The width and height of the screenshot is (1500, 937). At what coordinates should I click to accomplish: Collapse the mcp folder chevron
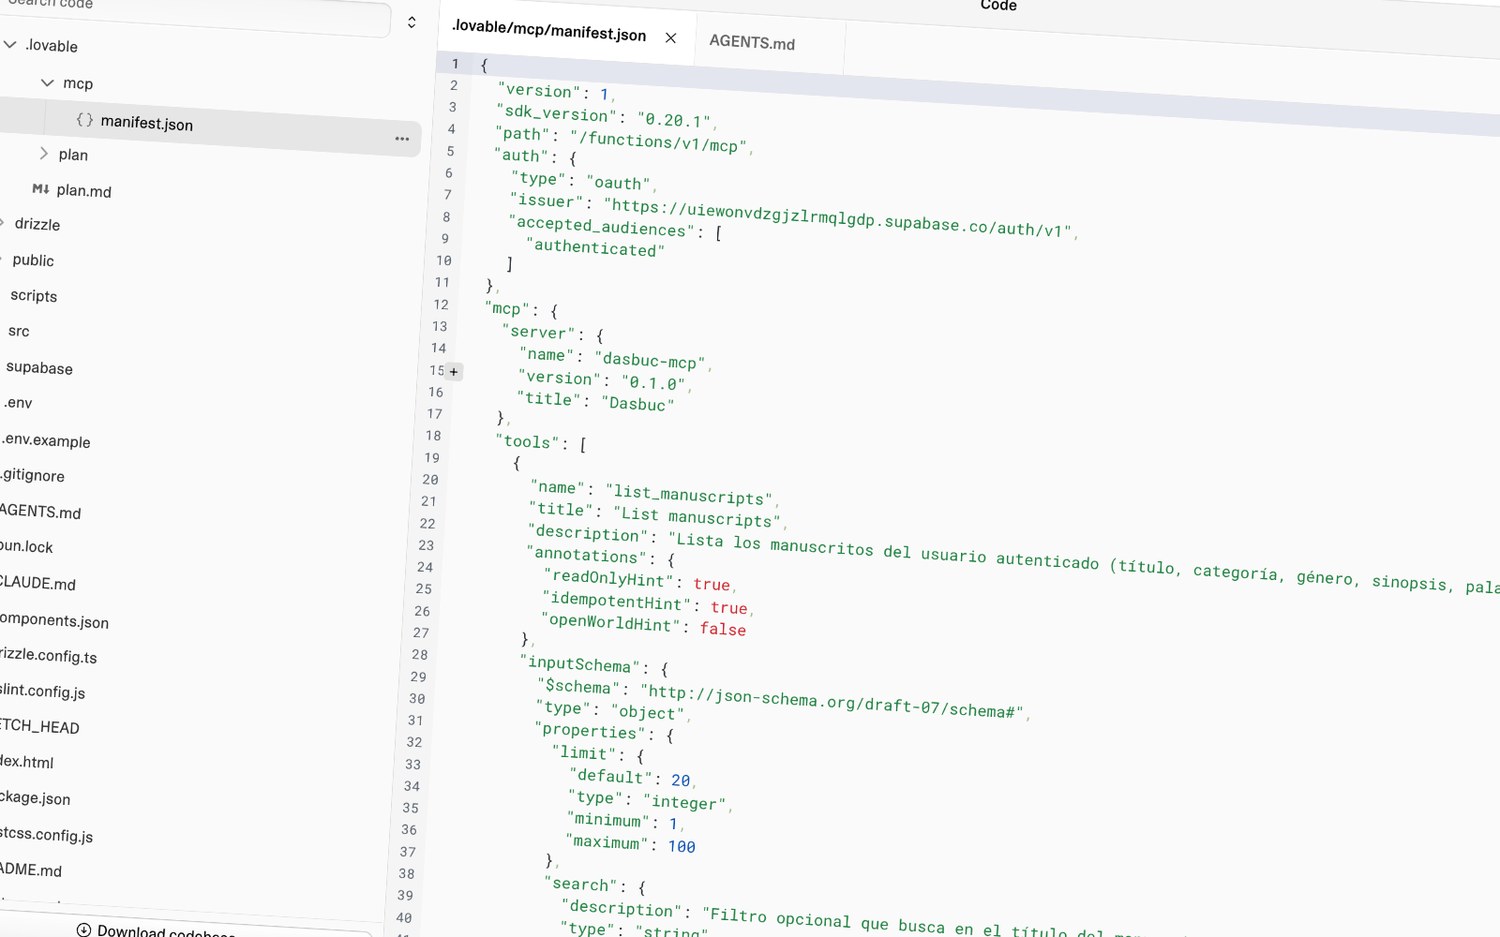(x=47, y=82)
